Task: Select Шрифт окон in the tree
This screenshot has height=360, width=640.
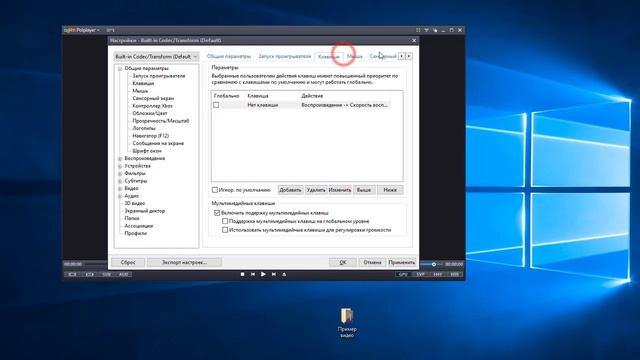Action: 147,151
